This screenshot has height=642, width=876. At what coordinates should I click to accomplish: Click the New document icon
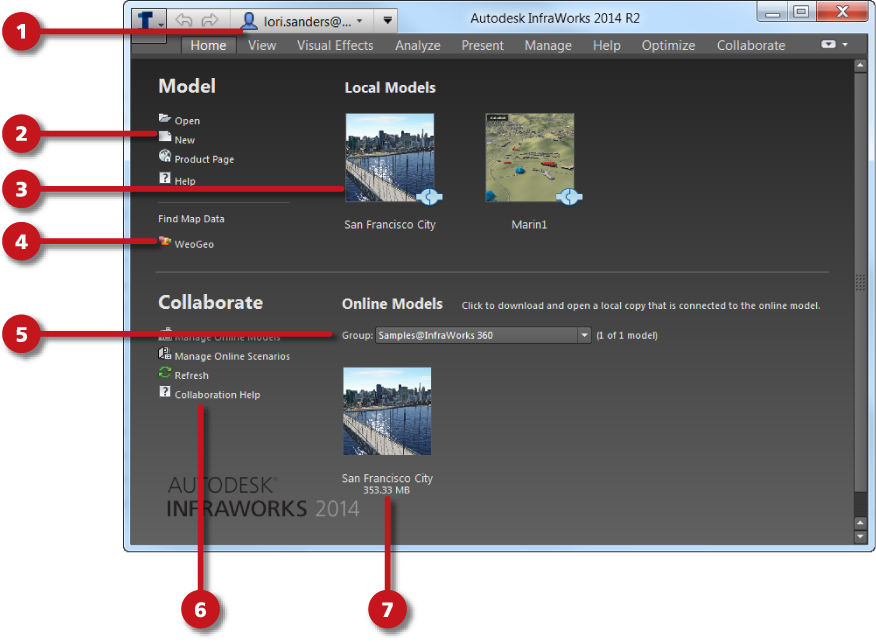point(165,136)
